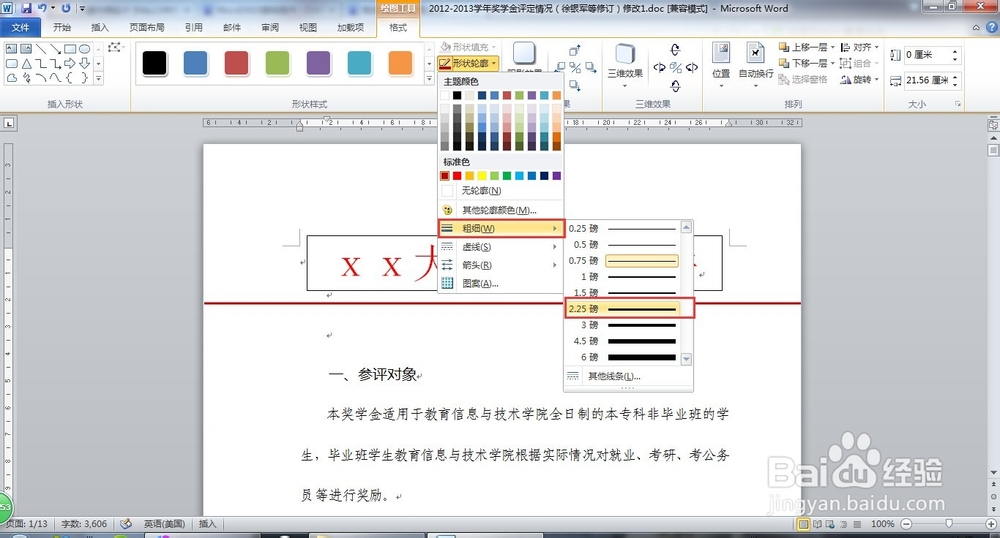This screenshot has width=1000, height=538.
Task: Increase the shape height spinner
Action: 955,51
